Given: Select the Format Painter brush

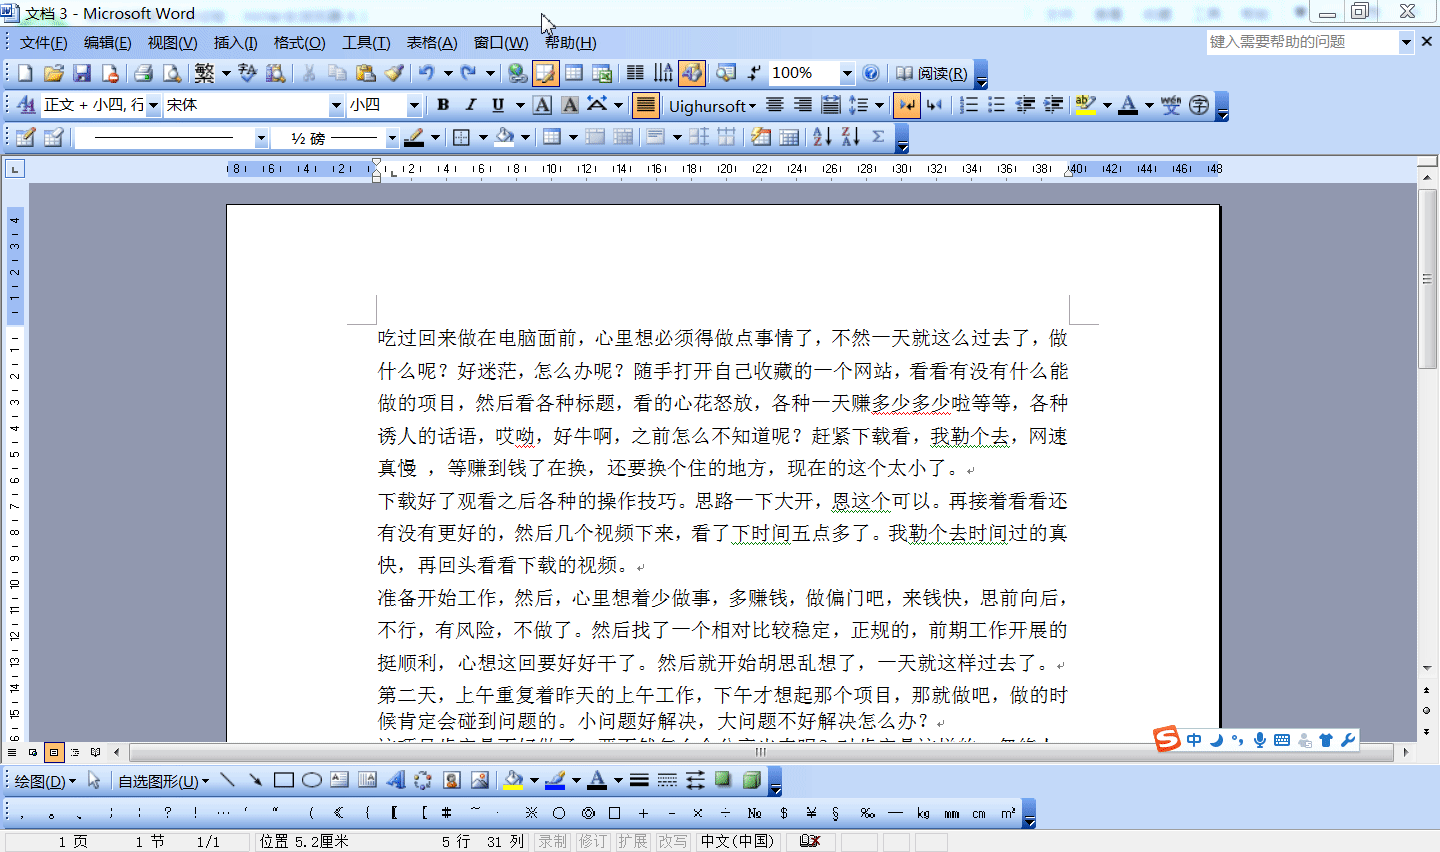Looking at the screenshot, I should [x=394, y=73].
